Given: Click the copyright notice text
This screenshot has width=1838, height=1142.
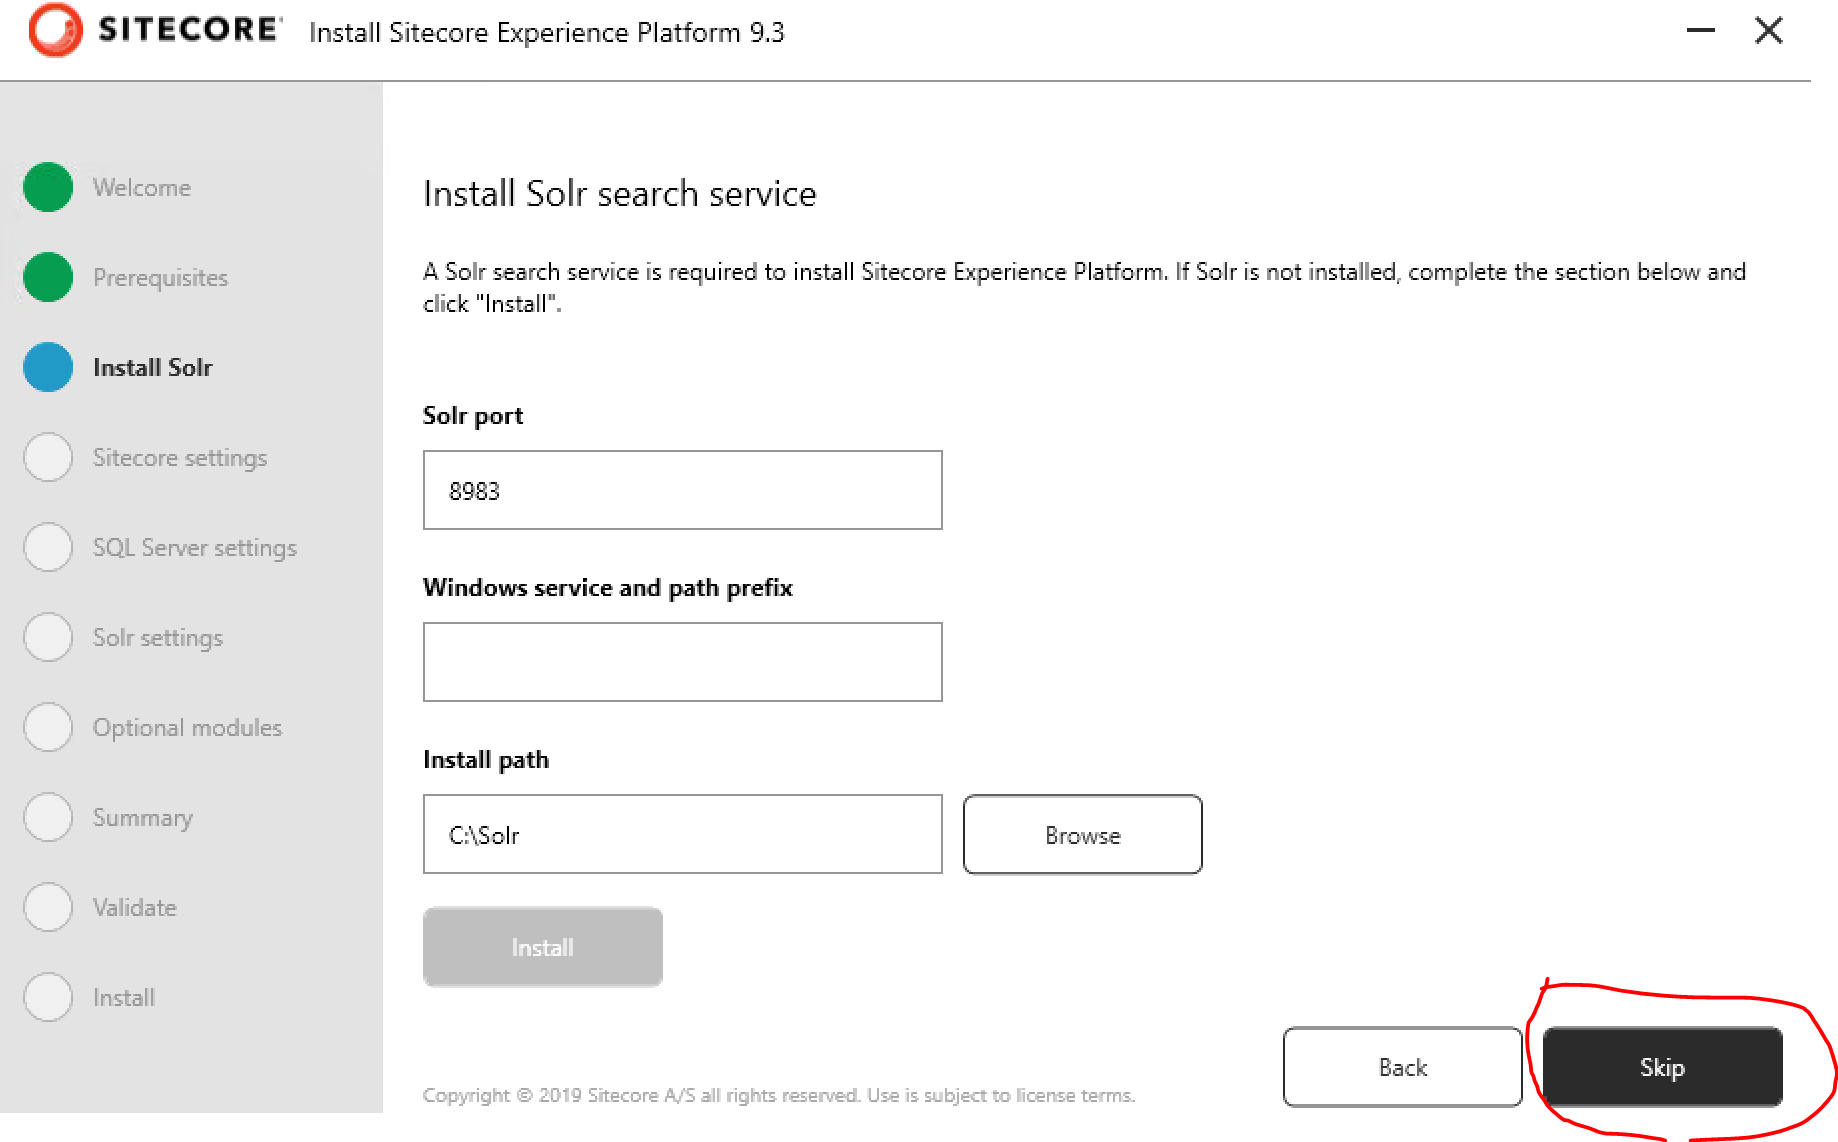Looking at the screenshot, I should coord(779,1095).
